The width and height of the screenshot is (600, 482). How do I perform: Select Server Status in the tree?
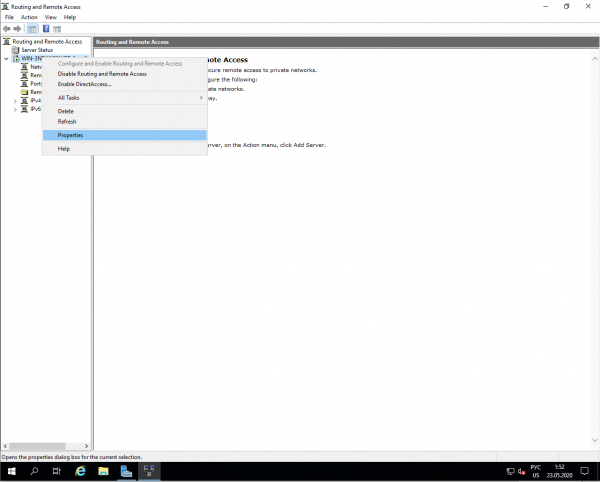tap(37, 50)
